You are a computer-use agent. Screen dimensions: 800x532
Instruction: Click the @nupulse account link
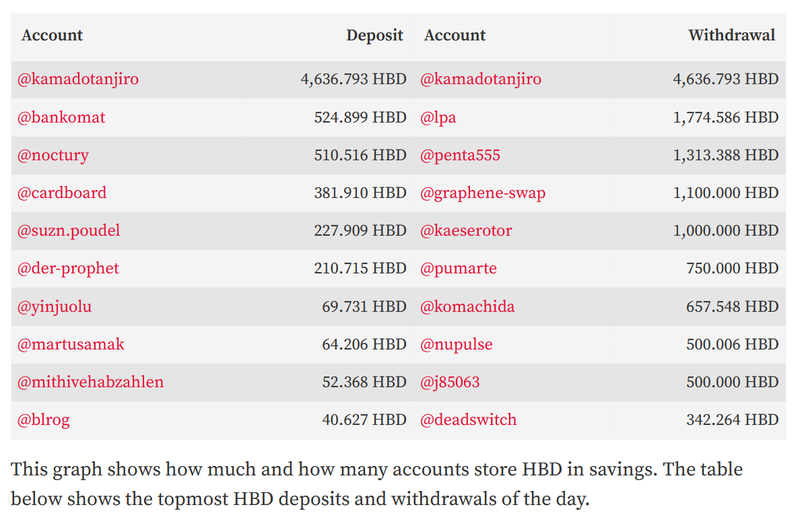pos(457,345)
